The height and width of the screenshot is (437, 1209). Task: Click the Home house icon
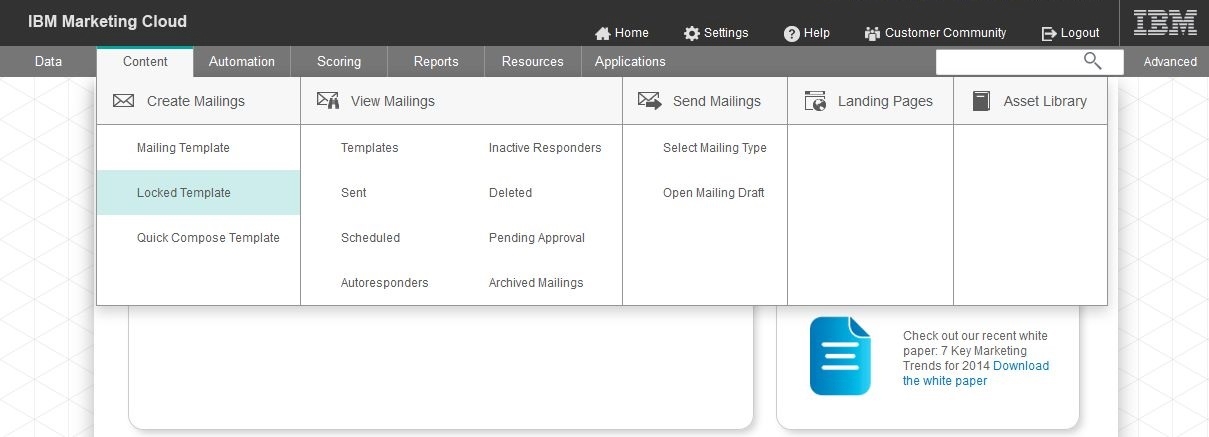pyautogui.click(x=603, y=33)
